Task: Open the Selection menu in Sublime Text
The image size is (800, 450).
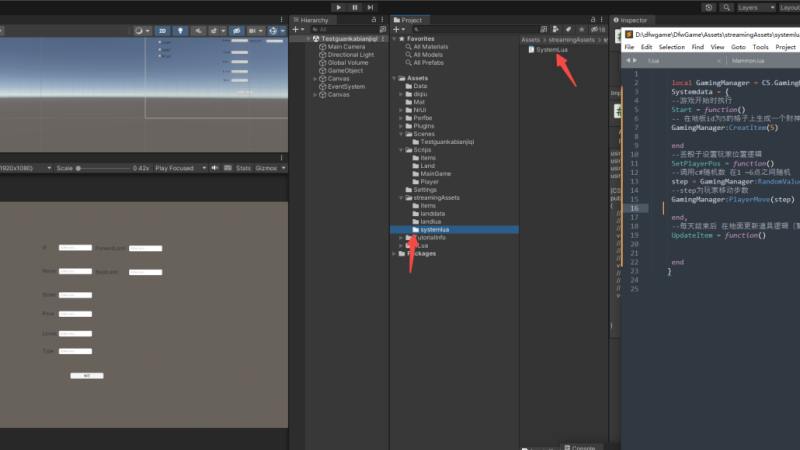Action: click(671, 47)
